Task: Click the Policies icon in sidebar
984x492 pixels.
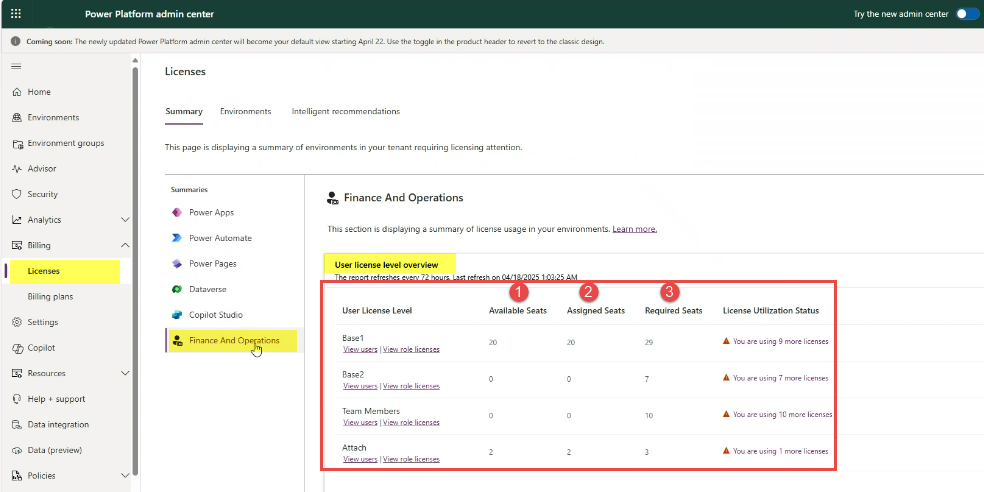Action: click(x=17, y=476)
